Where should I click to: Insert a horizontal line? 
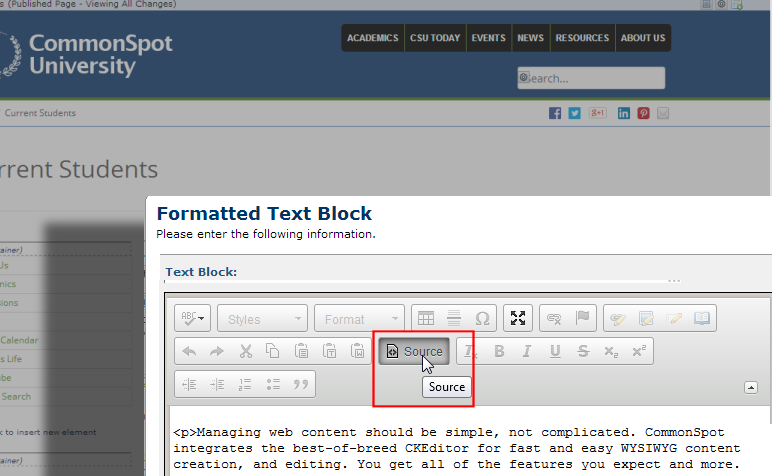point(454,318)
